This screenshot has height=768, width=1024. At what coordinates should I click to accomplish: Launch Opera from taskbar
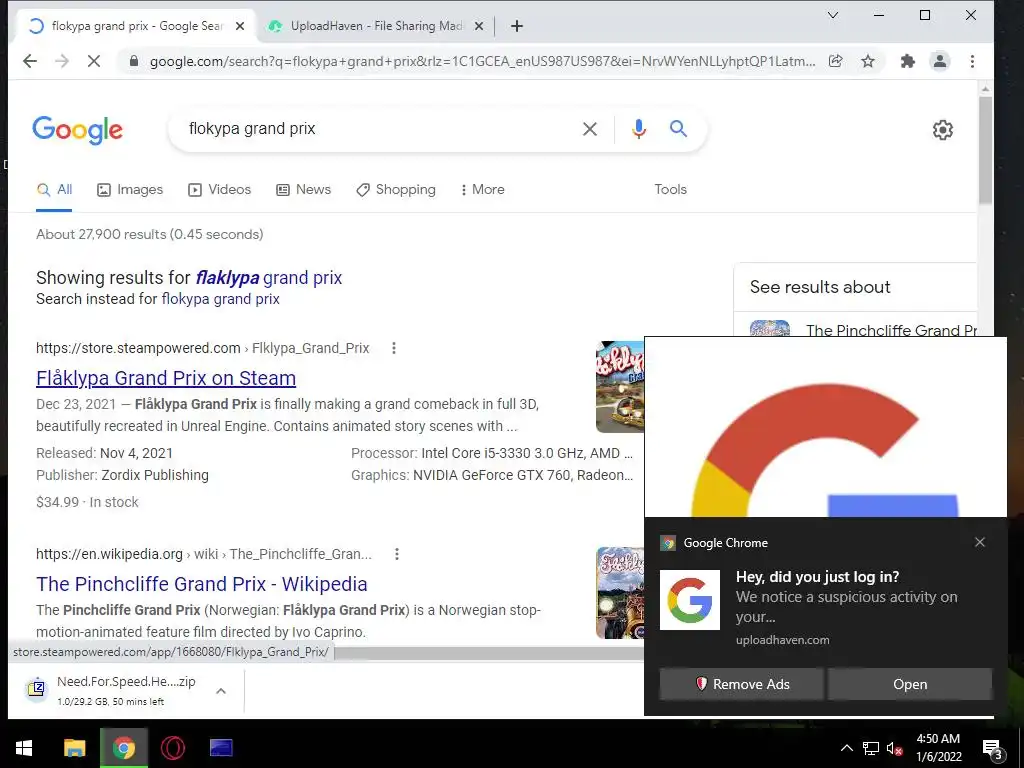pyautogui.click(x=172, y=748)
